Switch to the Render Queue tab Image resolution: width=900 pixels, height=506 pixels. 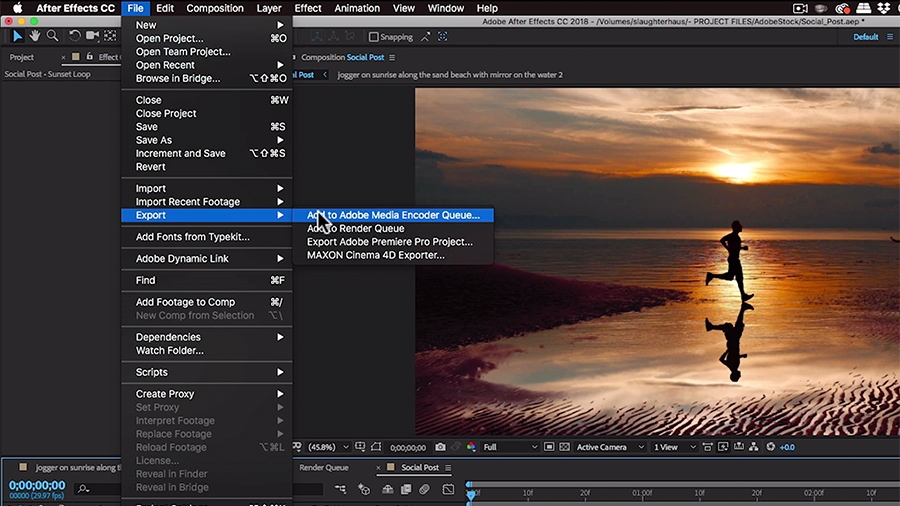(324, 468)
